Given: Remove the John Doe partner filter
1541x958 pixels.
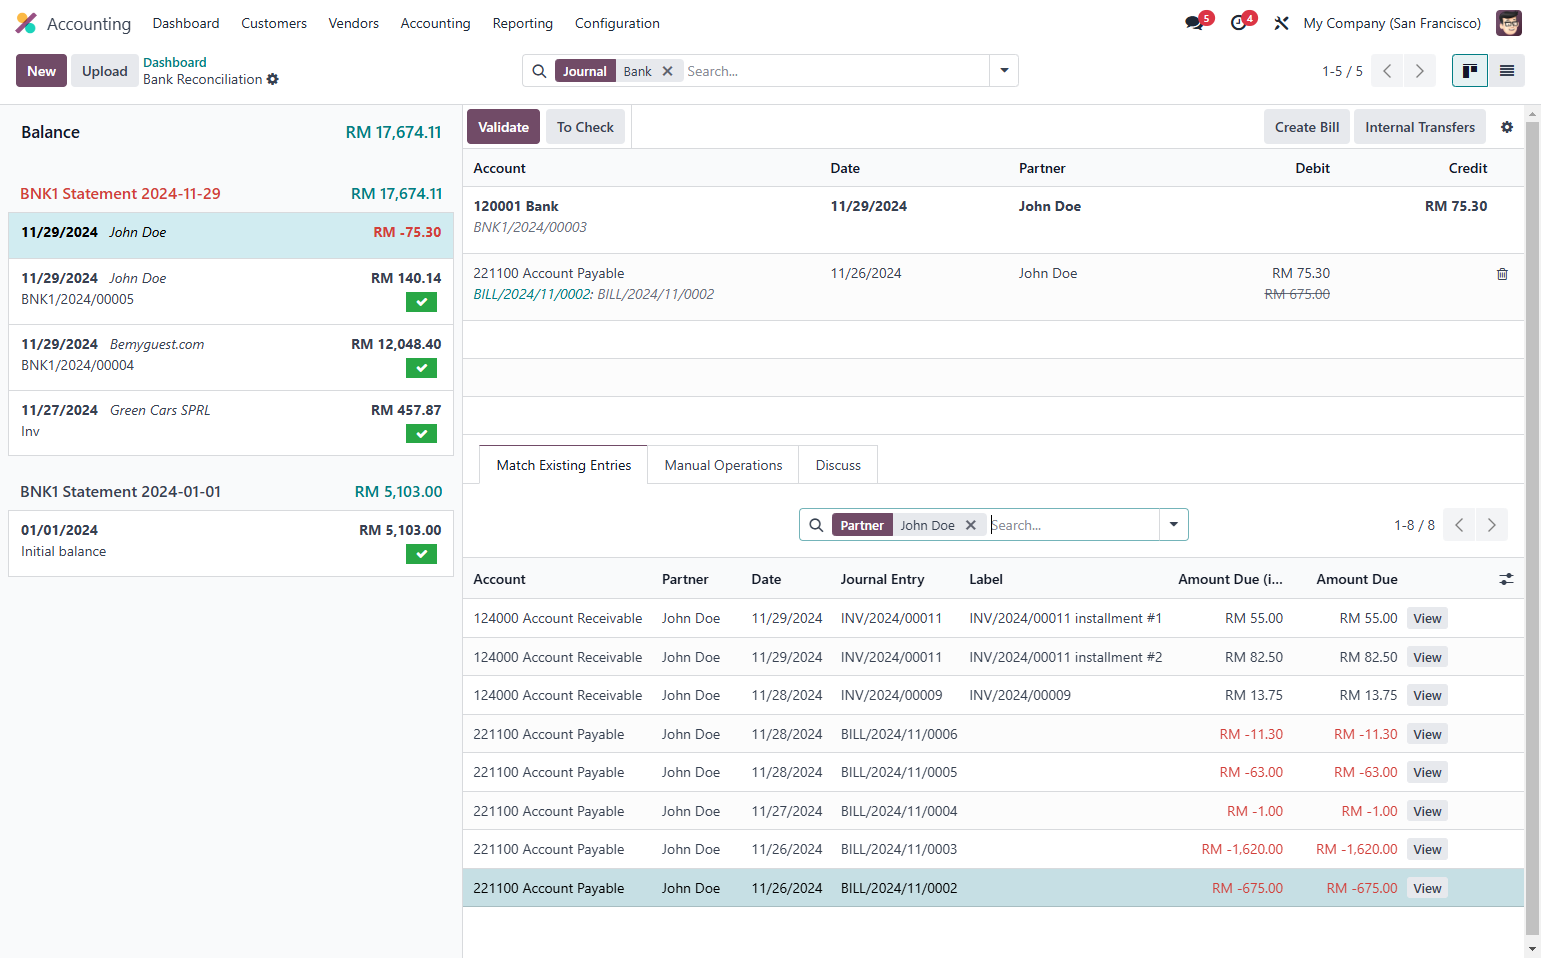Looking at the screenshot, I should click(x=970, y=525).
